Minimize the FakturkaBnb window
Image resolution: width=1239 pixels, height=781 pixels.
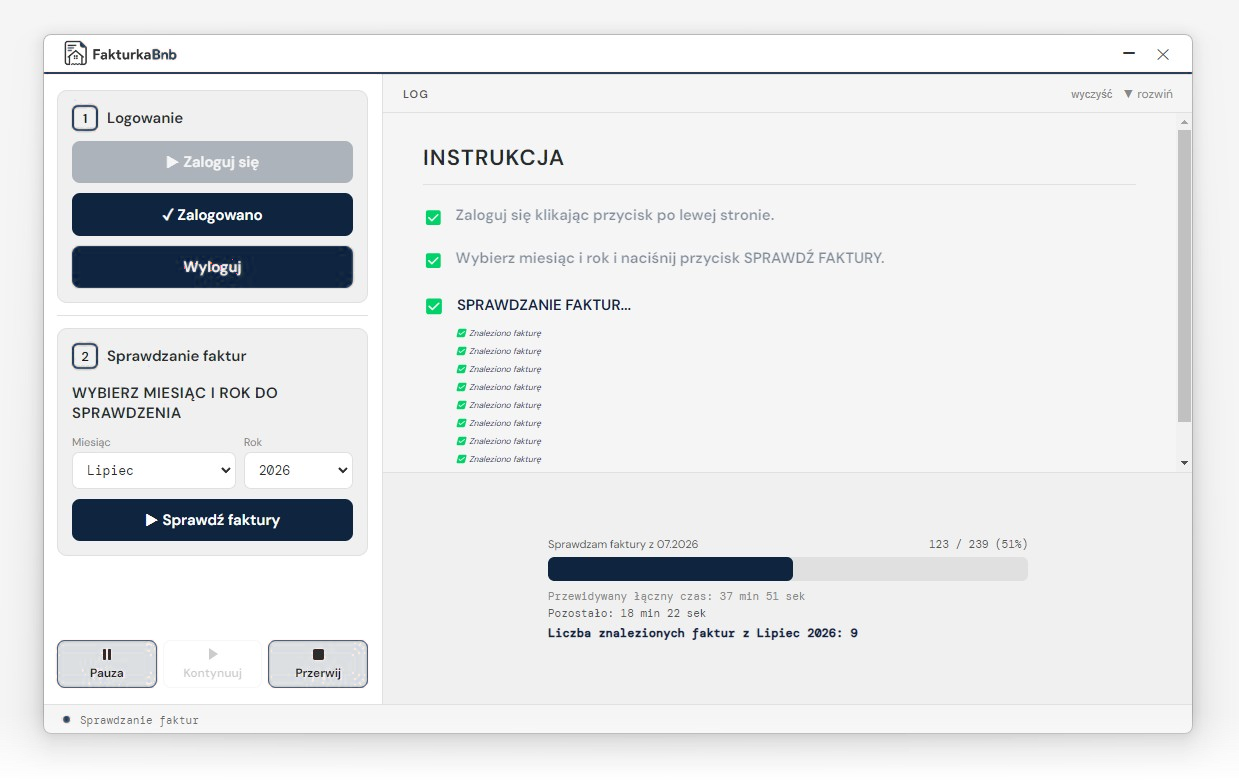pyautogui.click(x=1129, y=54)
